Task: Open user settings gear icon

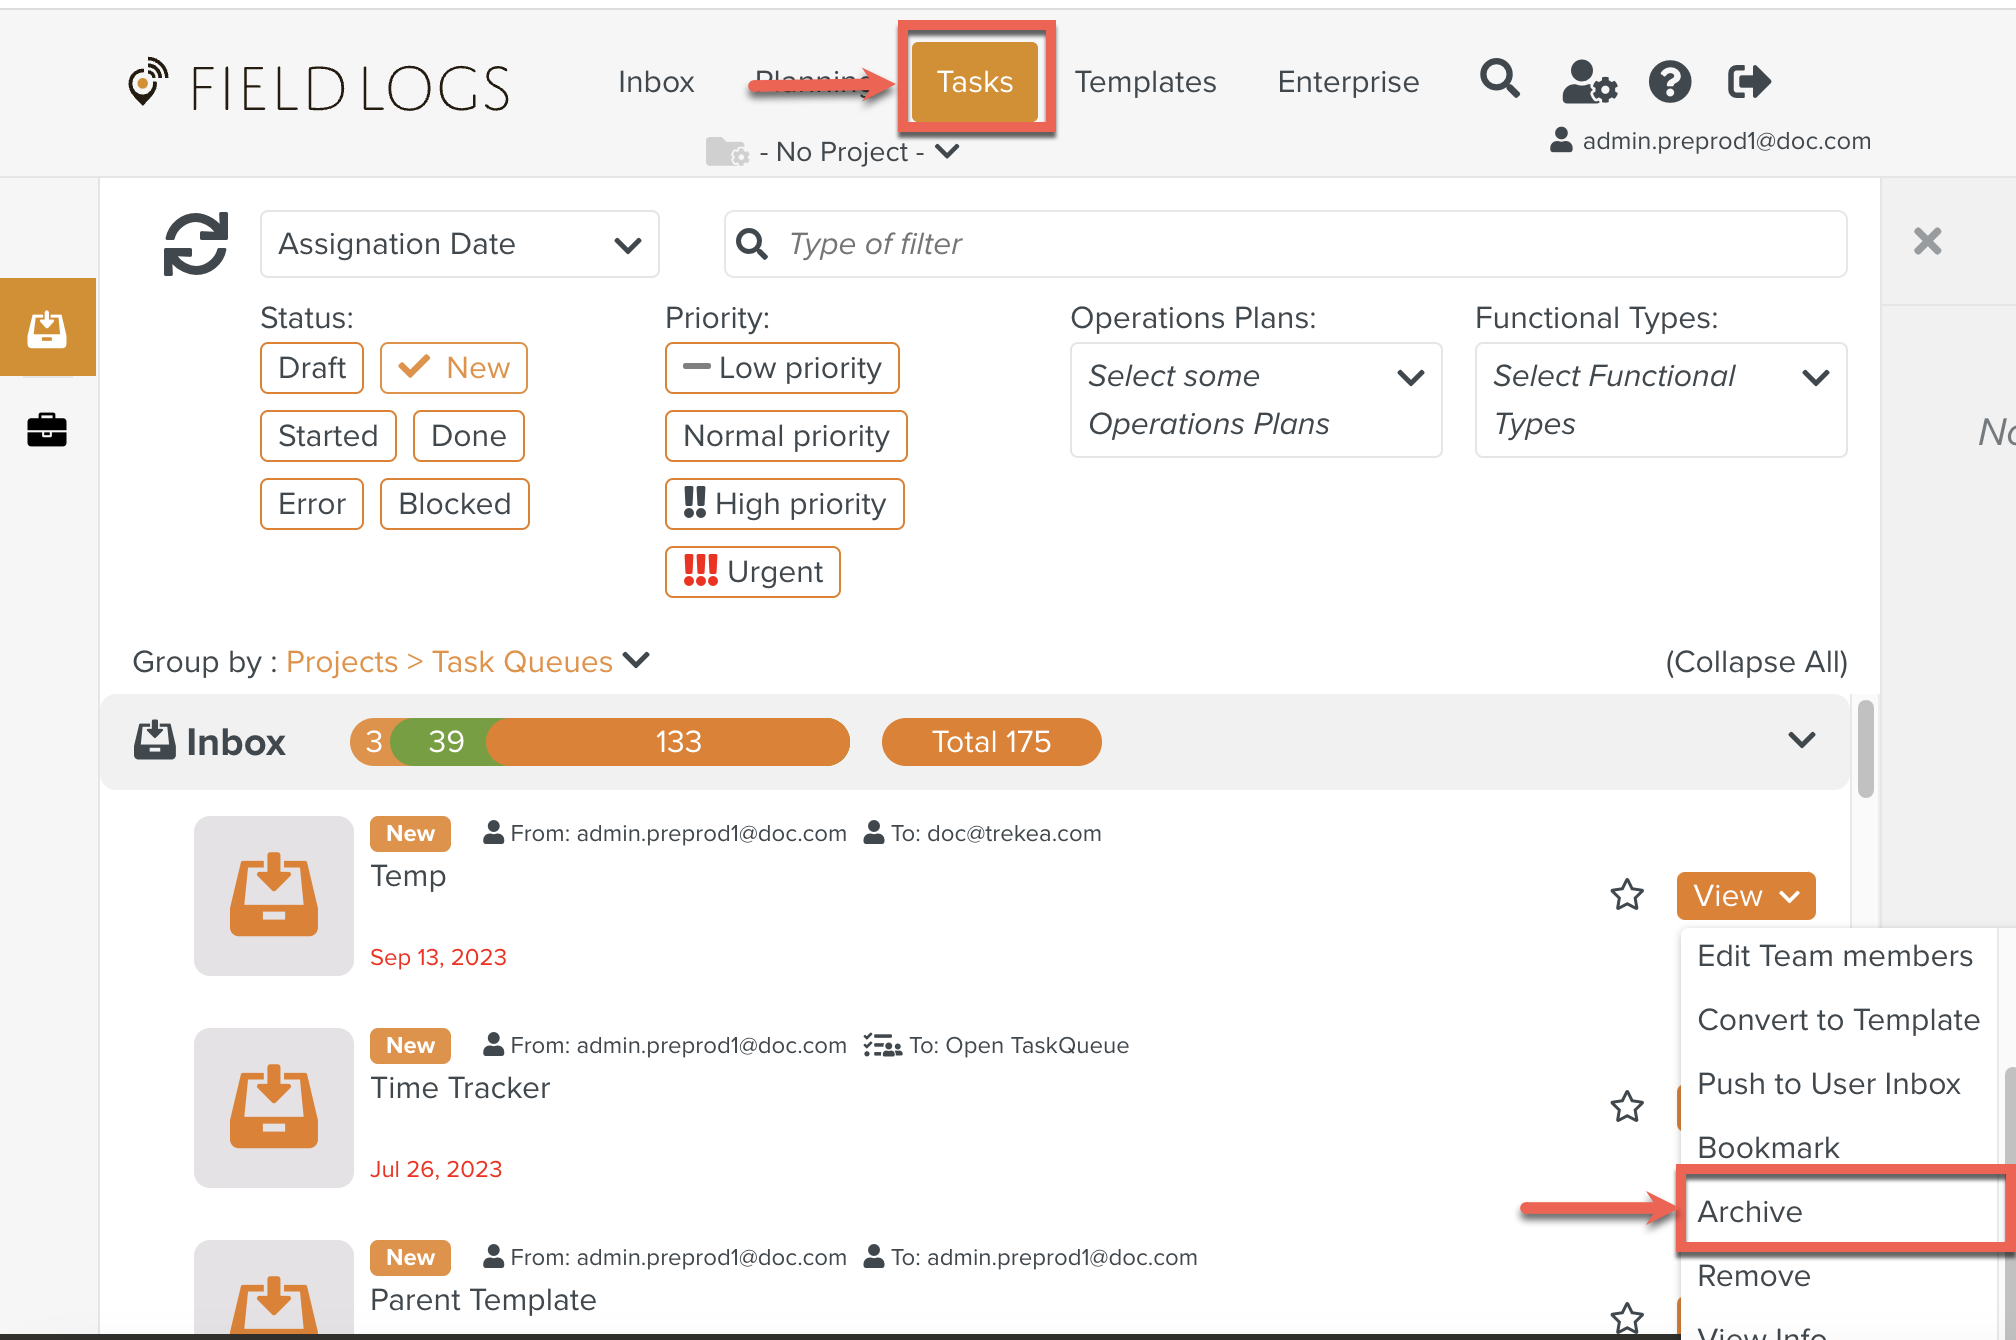Action: coord(1589,82)
